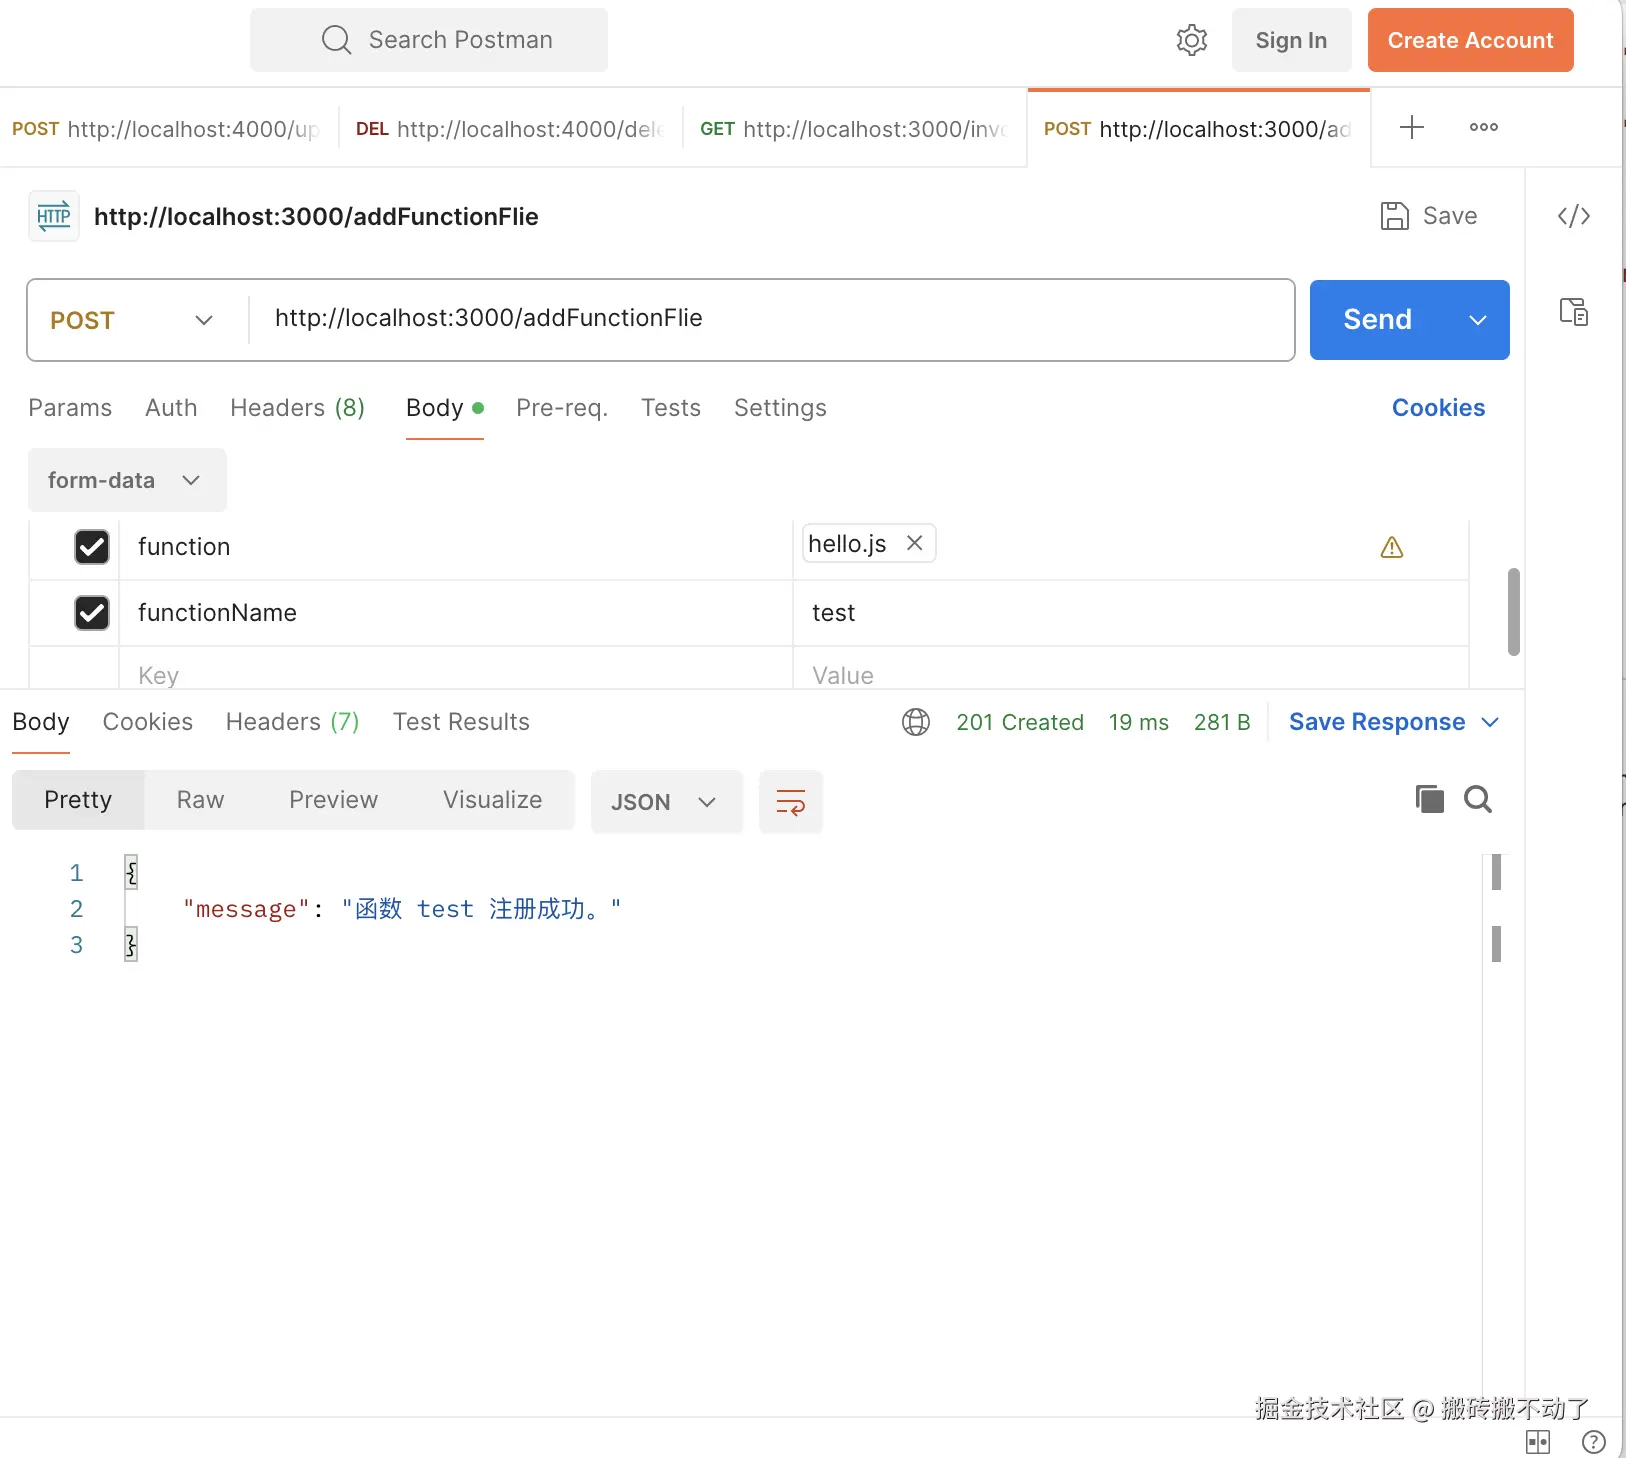Select the request Body tab
Image resolution: width=1626 pixels, height=1458 pixels.
pyautogui.click(x=444, y=408)
